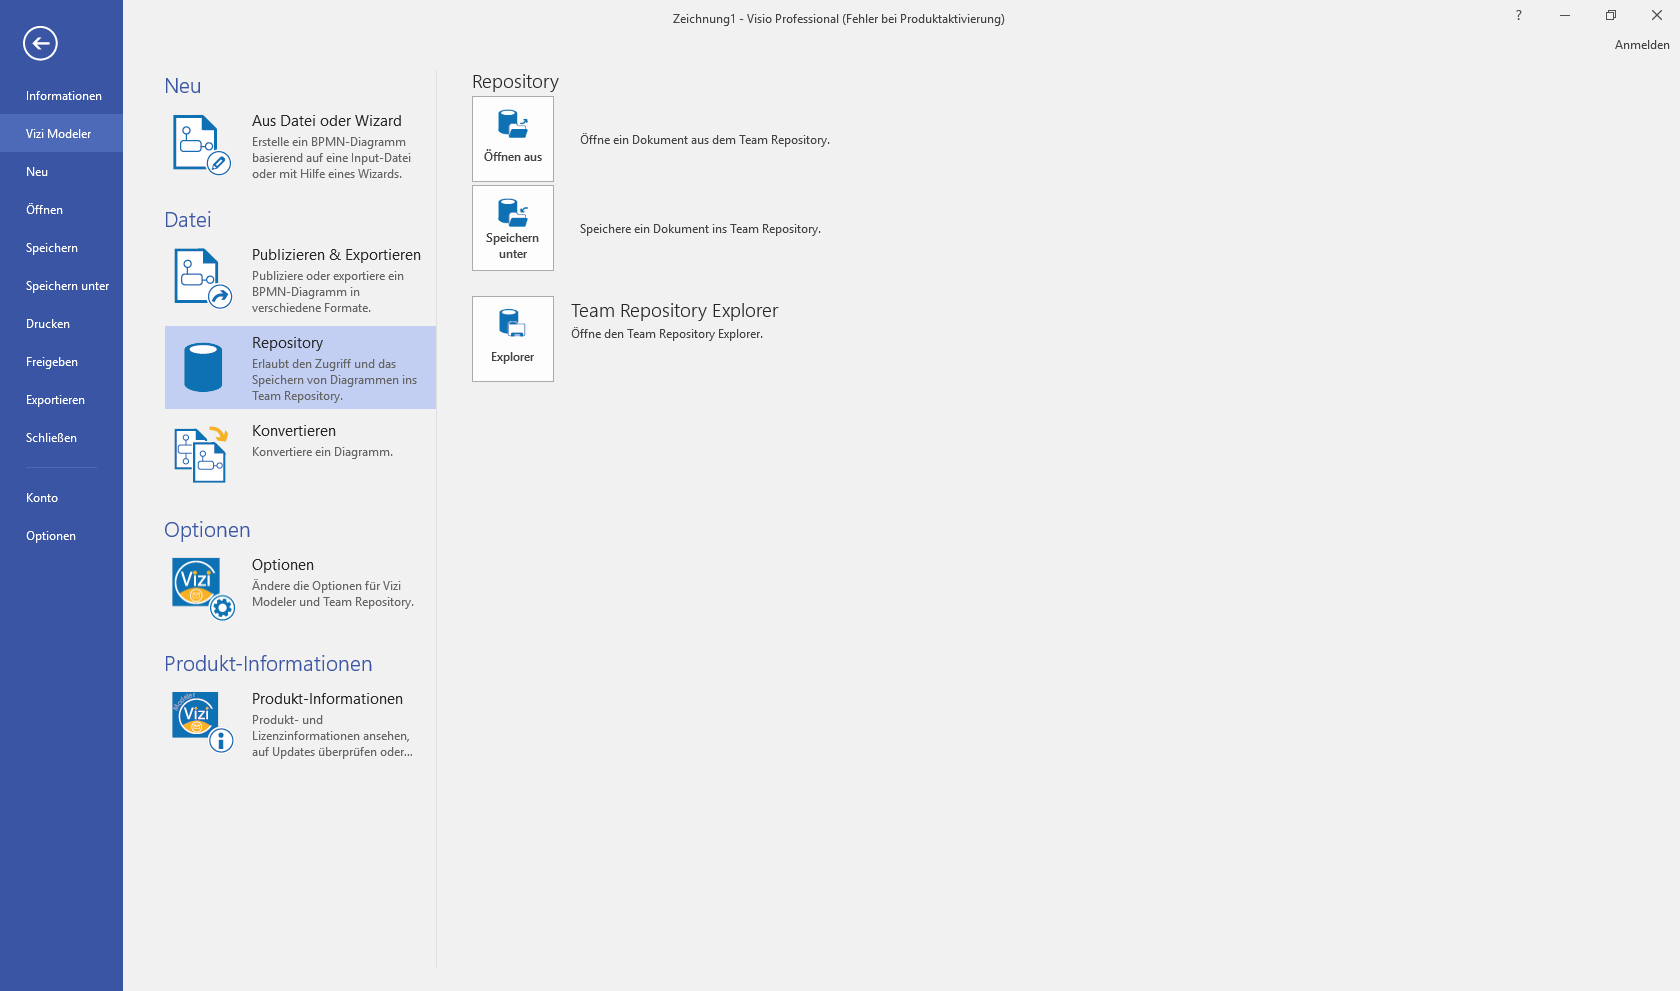Viewport: 1680px width, 991px height.
Task: Go to the Neu sidebar item
Action: click(62, 172)
